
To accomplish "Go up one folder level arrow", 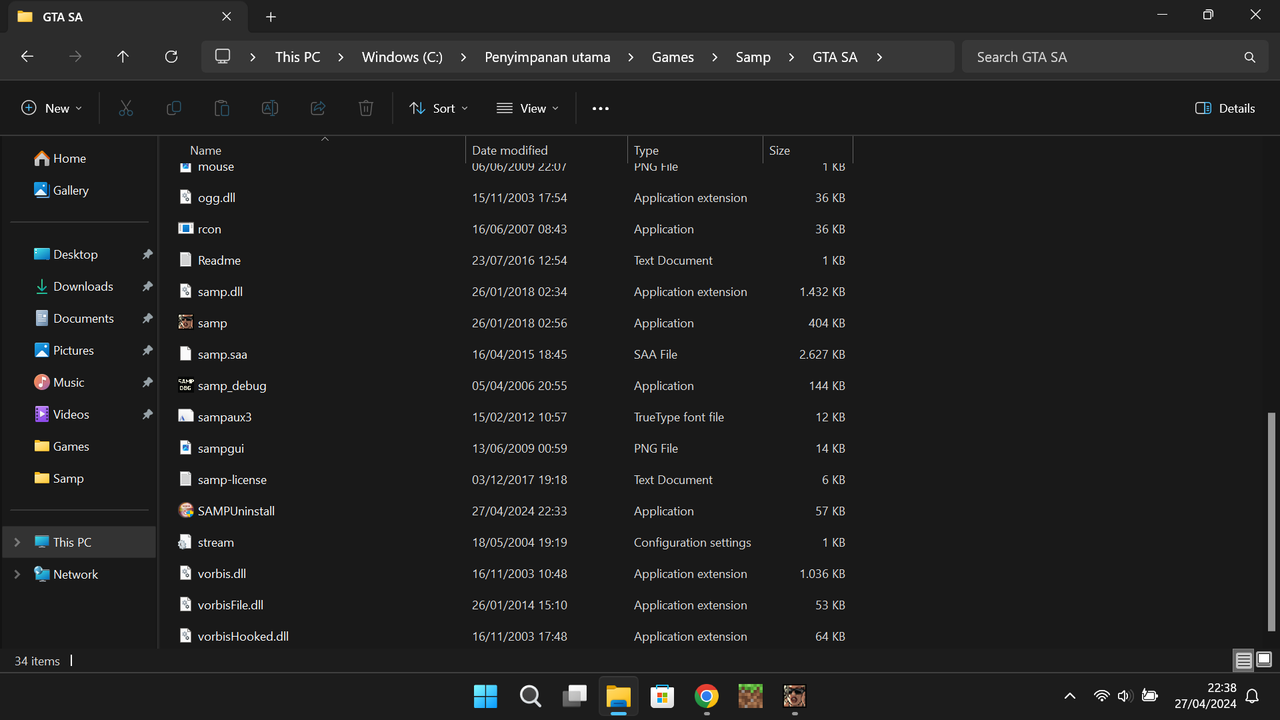I will (123, 57).
